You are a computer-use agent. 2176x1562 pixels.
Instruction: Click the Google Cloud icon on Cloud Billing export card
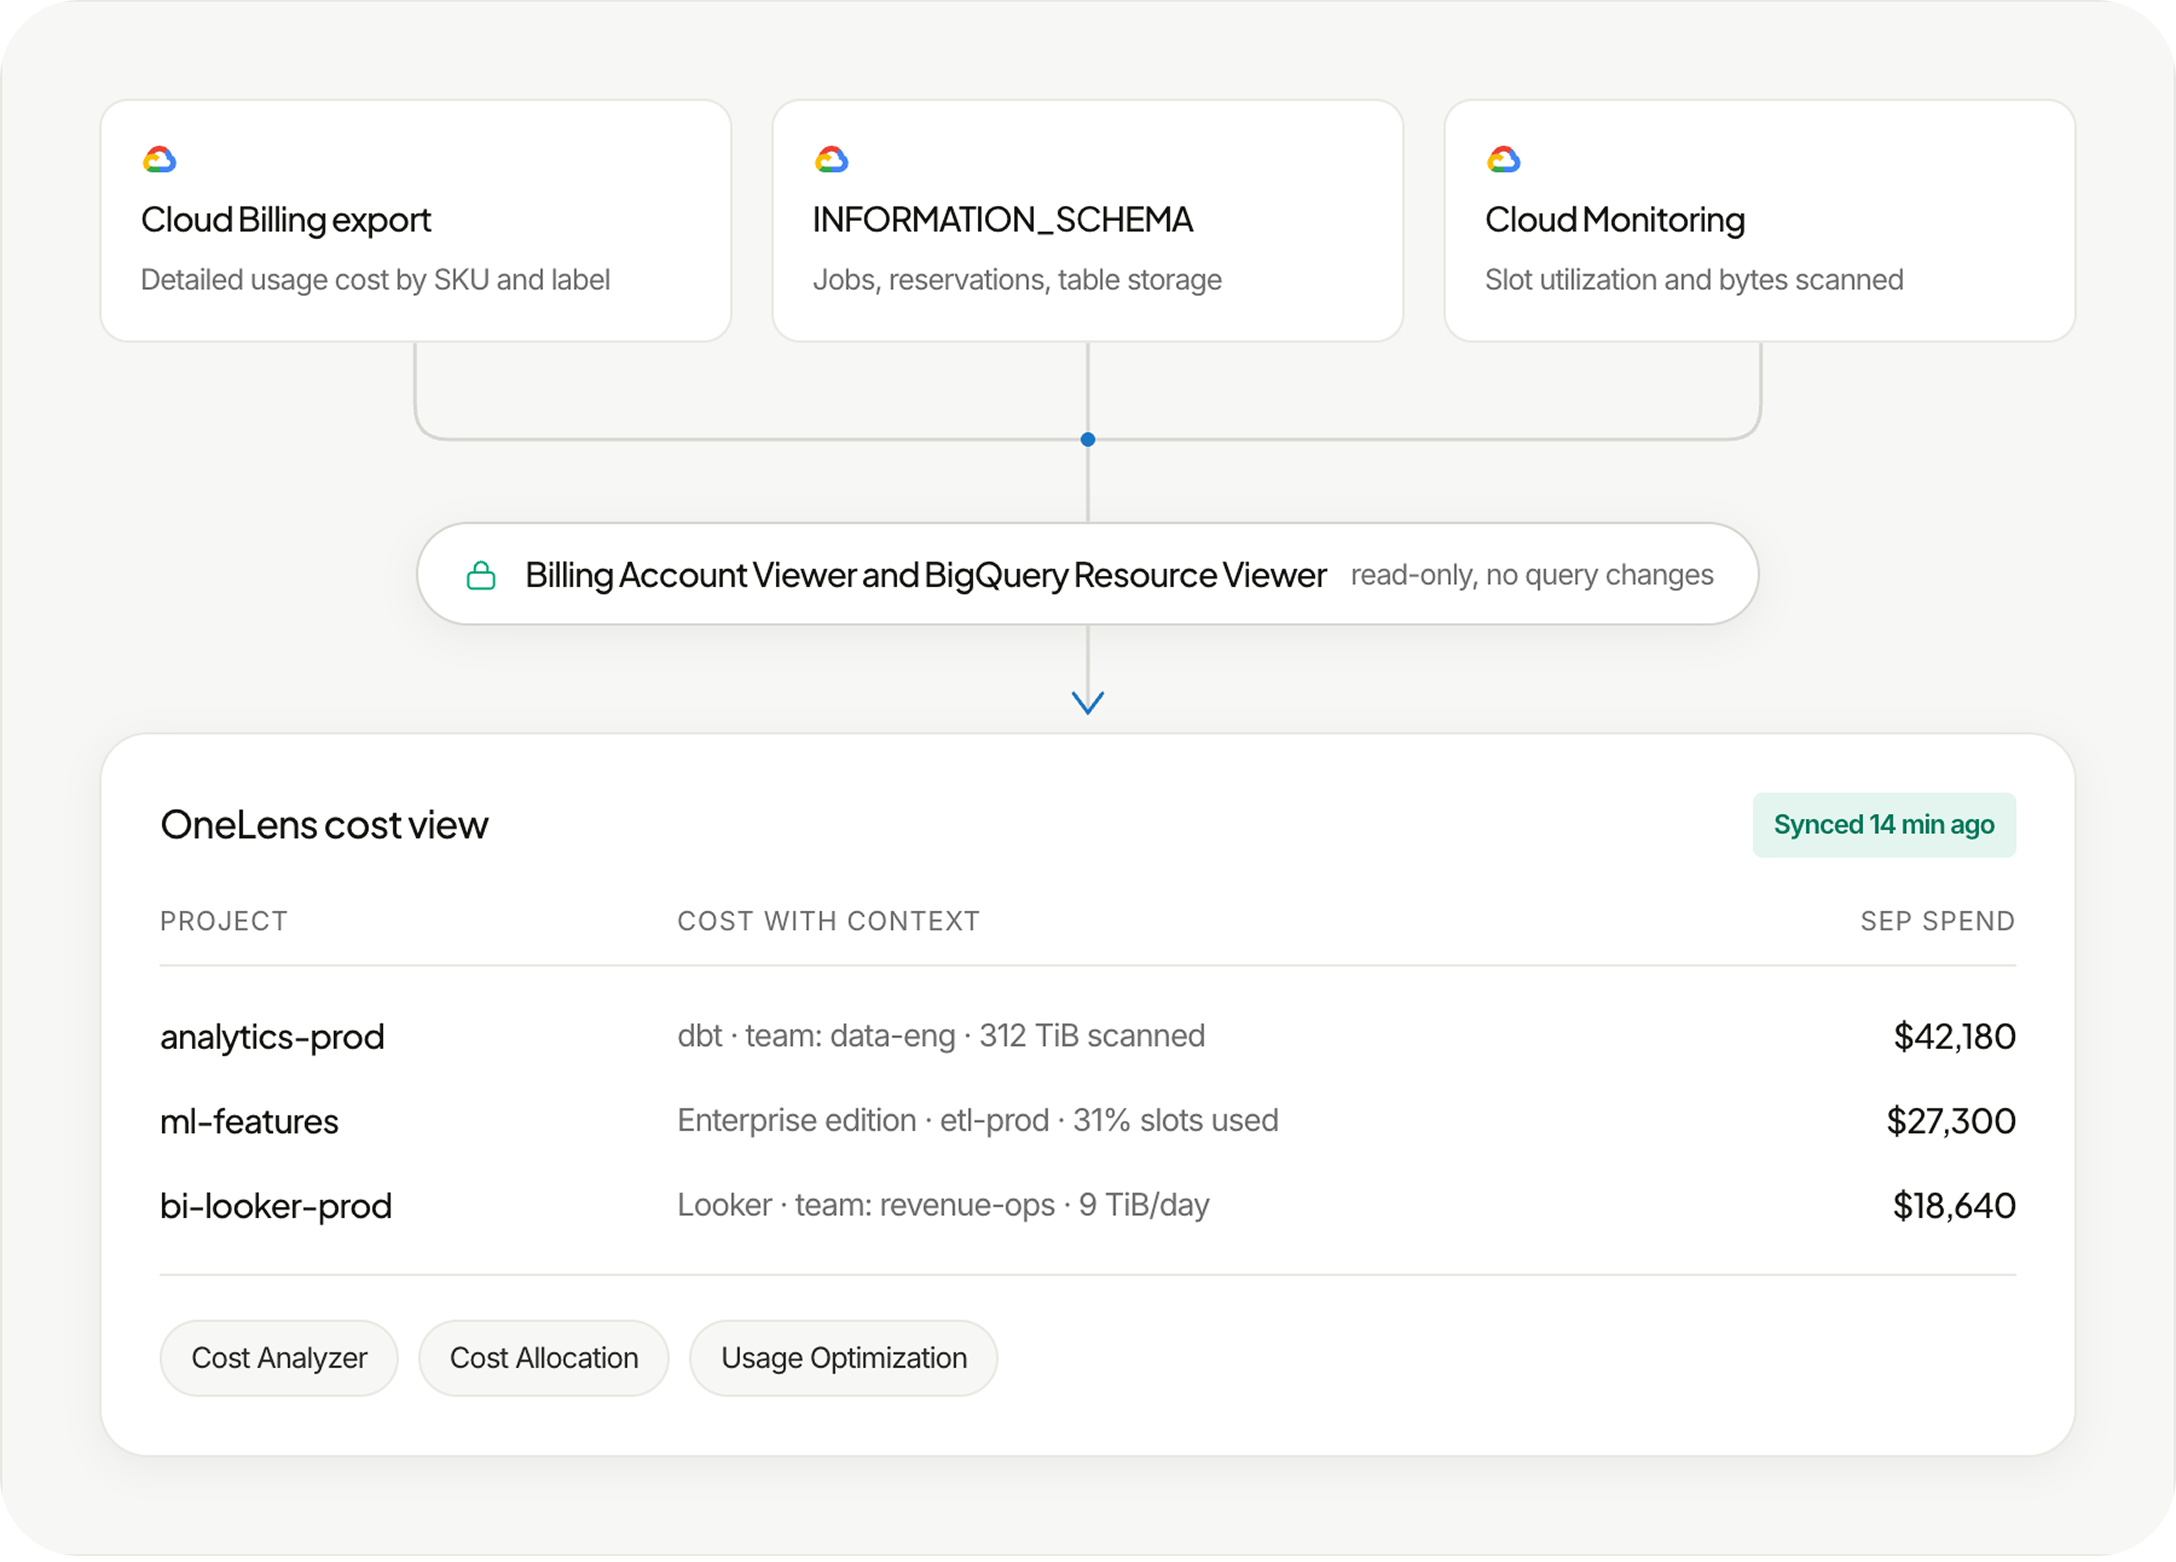tap(159, 159)
